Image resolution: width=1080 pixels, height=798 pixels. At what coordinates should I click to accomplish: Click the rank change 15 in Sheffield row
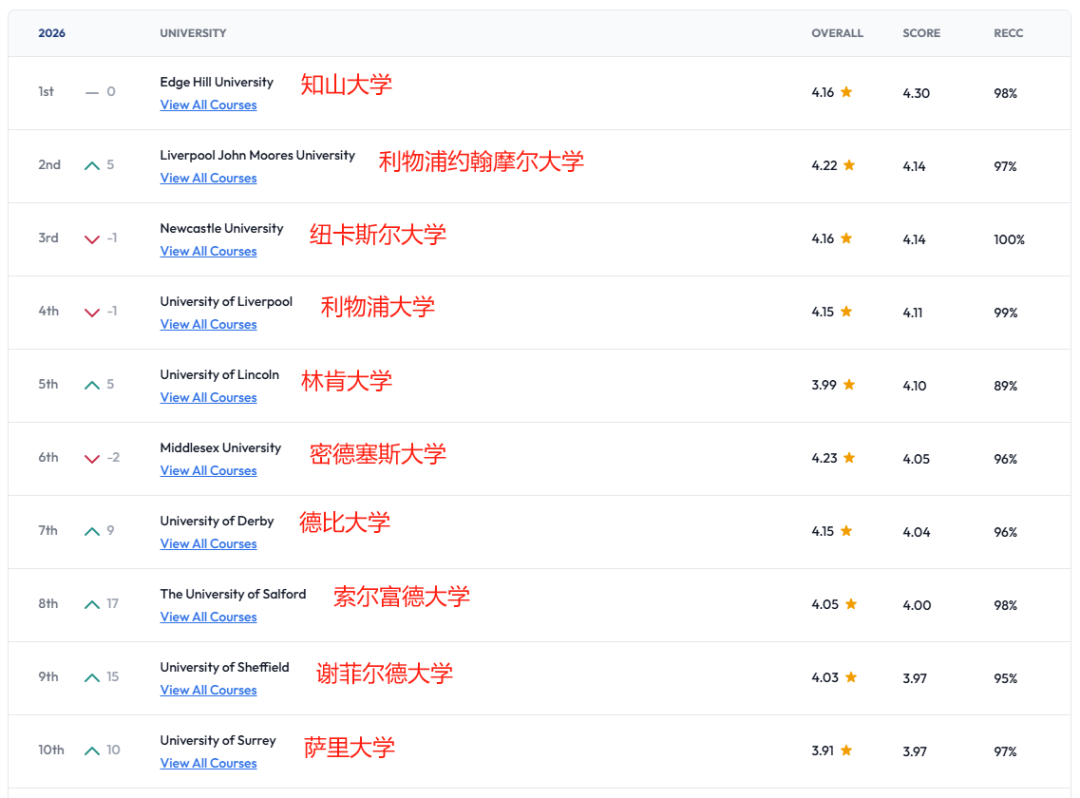tap(112, 677)
